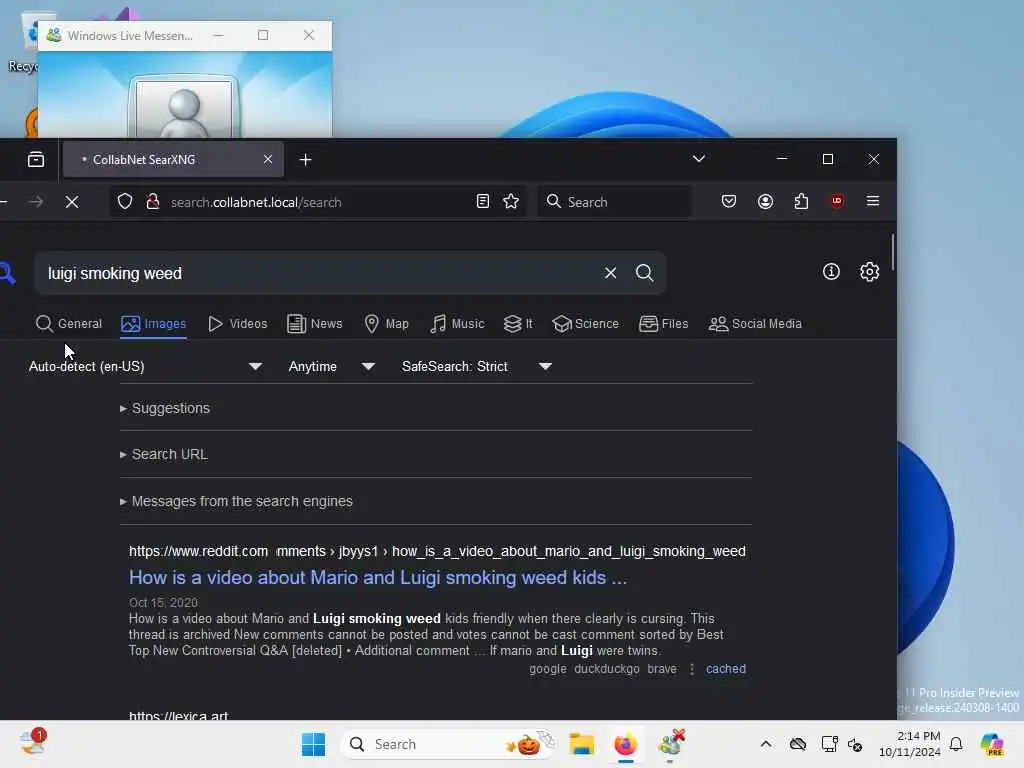Select the Images category tab

pyautogui.click(x=153, y=323)
